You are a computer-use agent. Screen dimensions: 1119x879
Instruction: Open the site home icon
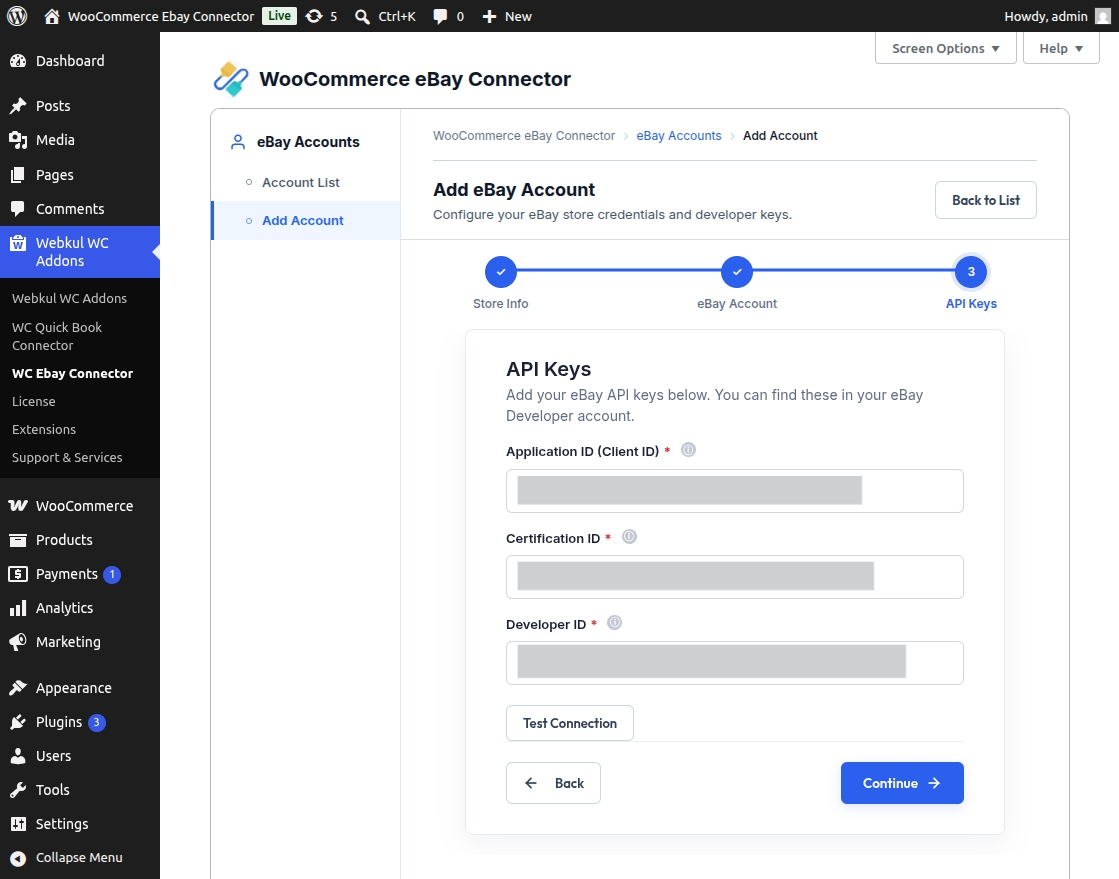(51, 16)
